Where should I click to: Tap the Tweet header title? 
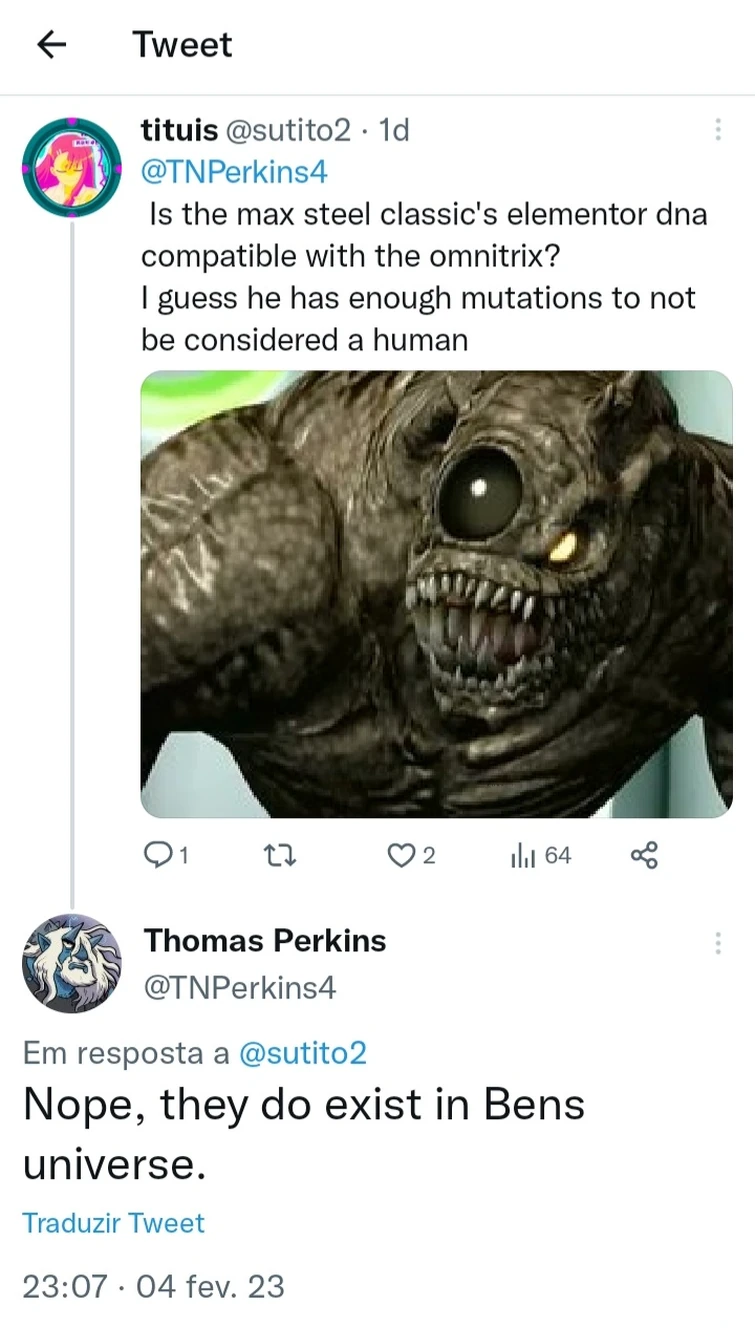click(x=182, y=45)
